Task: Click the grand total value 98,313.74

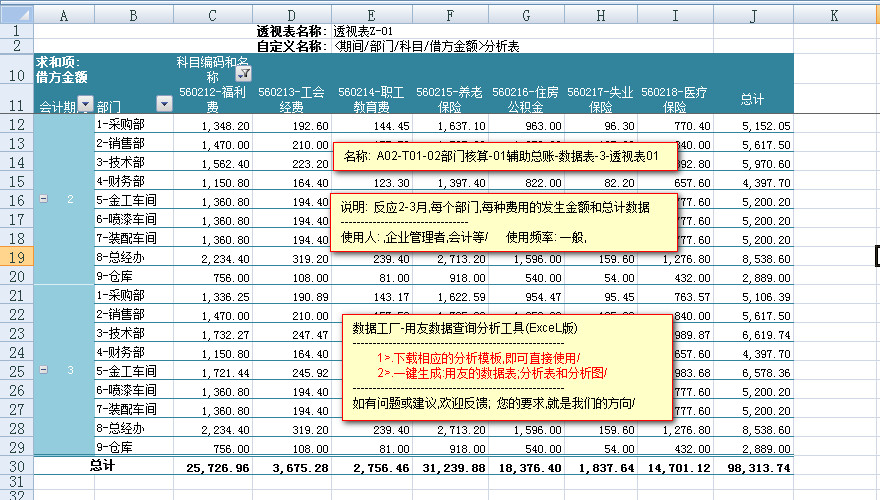Action: coord(753,467)
